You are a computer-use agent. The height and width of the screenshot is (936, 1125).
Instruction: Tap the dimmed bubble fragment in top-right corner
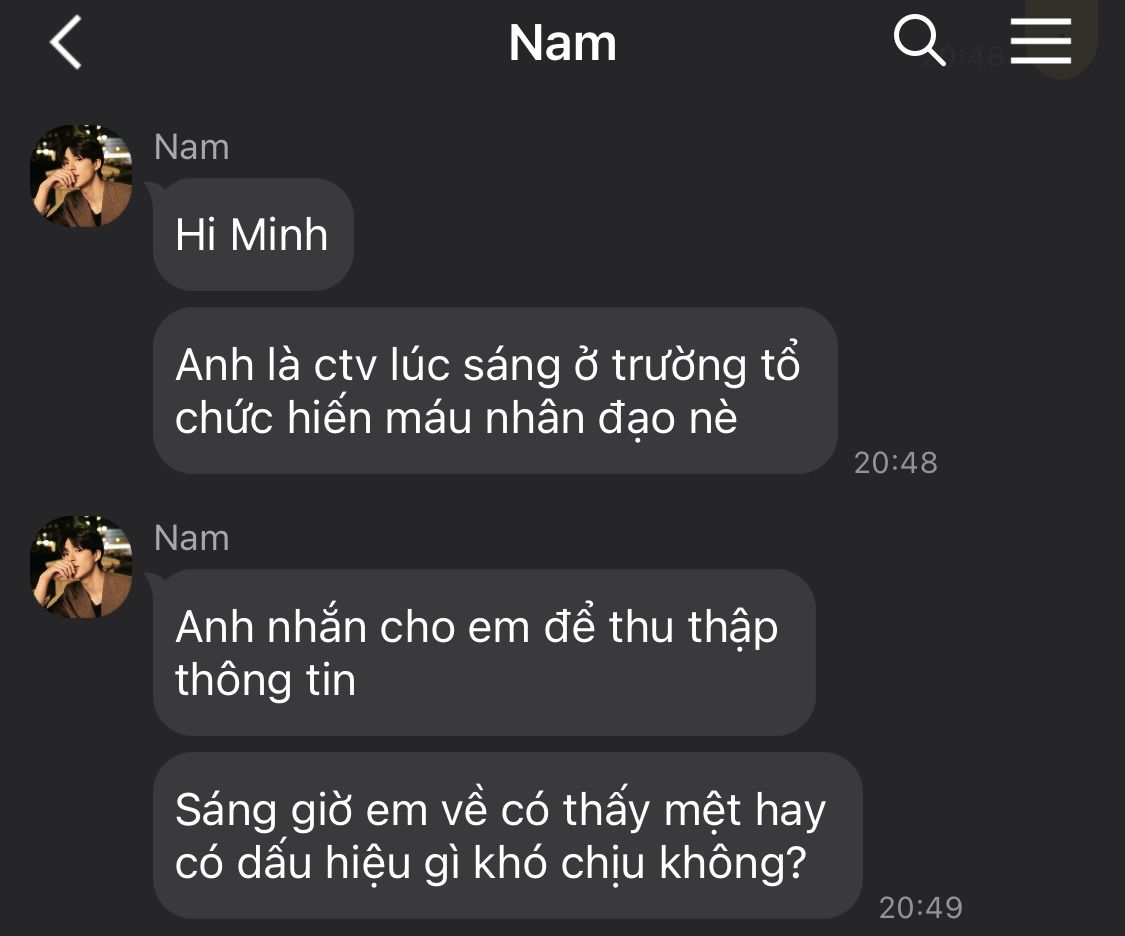1063,36
